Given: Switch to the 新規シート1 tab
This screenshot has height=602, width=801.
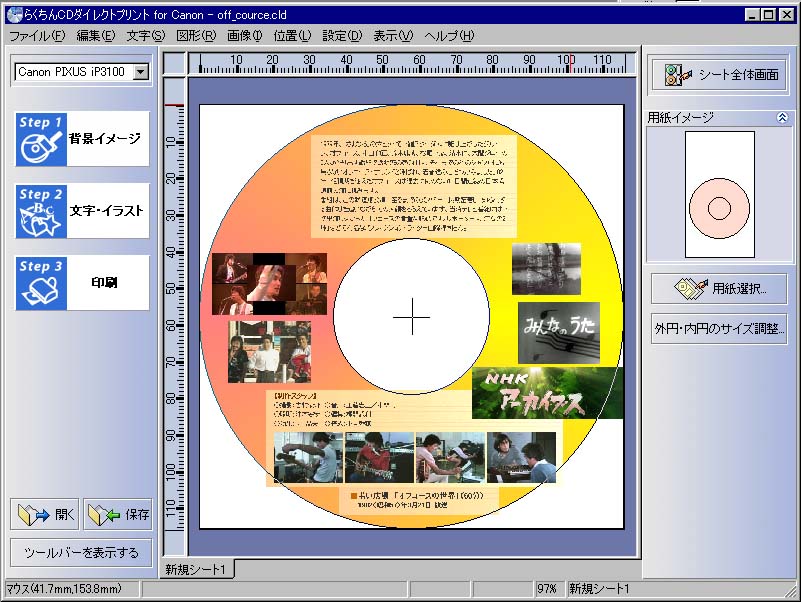Looking at the screenshot, I should pos(197,569).
